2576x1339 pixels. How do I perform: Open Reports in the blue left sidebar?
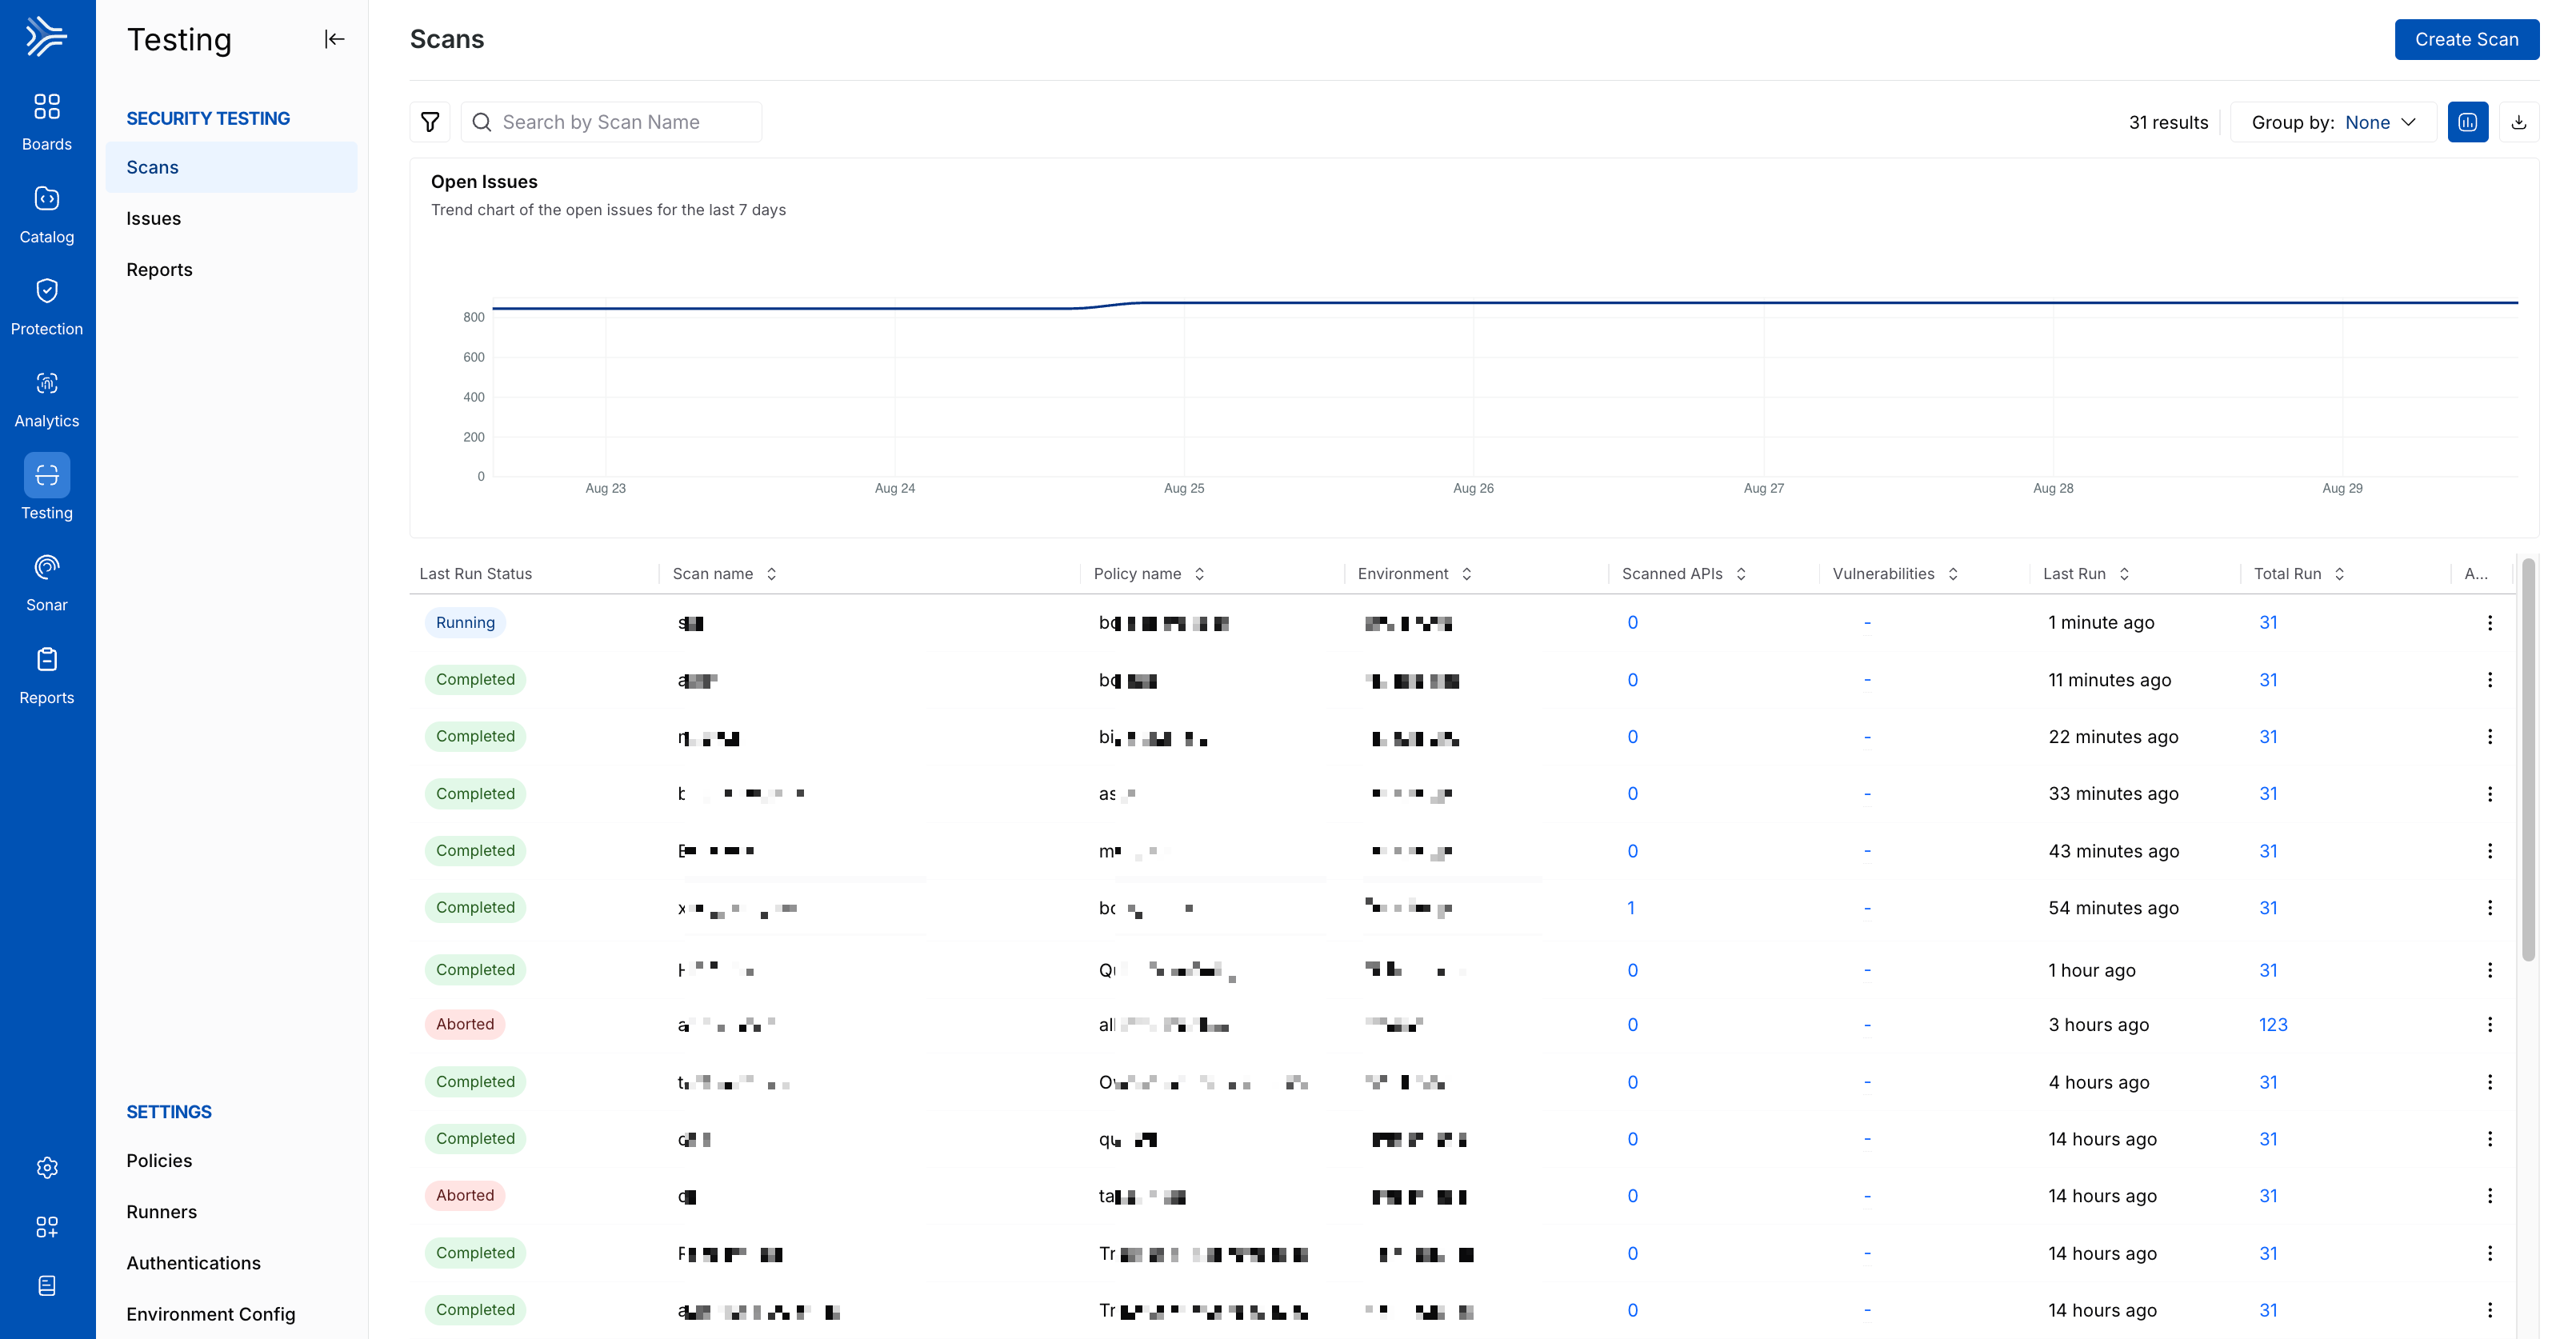pos(47,676)
